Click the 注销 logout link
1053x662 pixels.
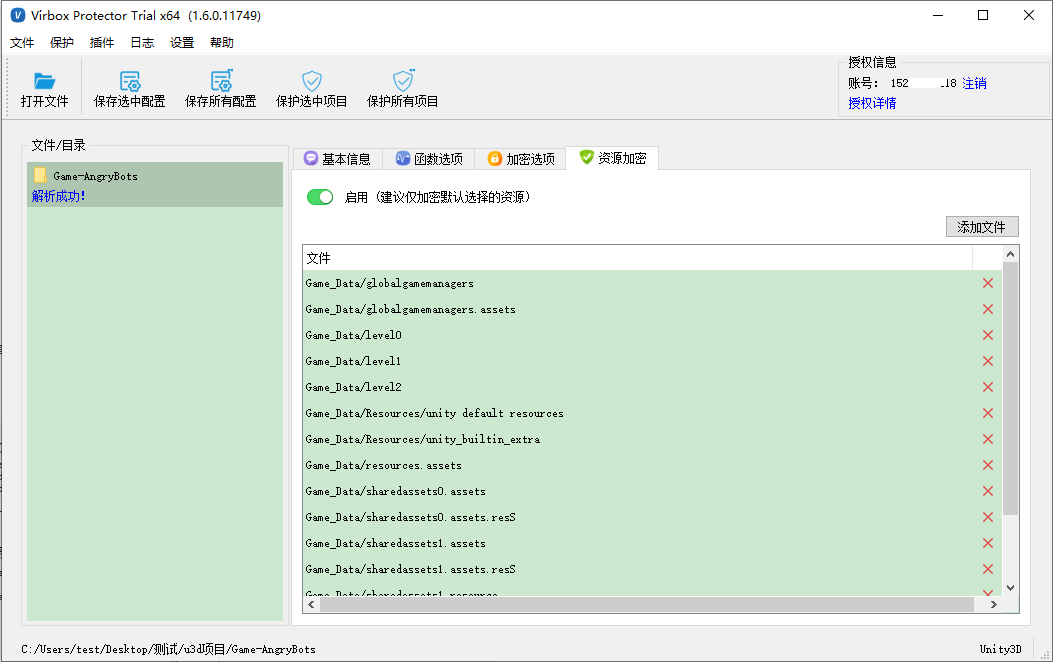[974, 83]
